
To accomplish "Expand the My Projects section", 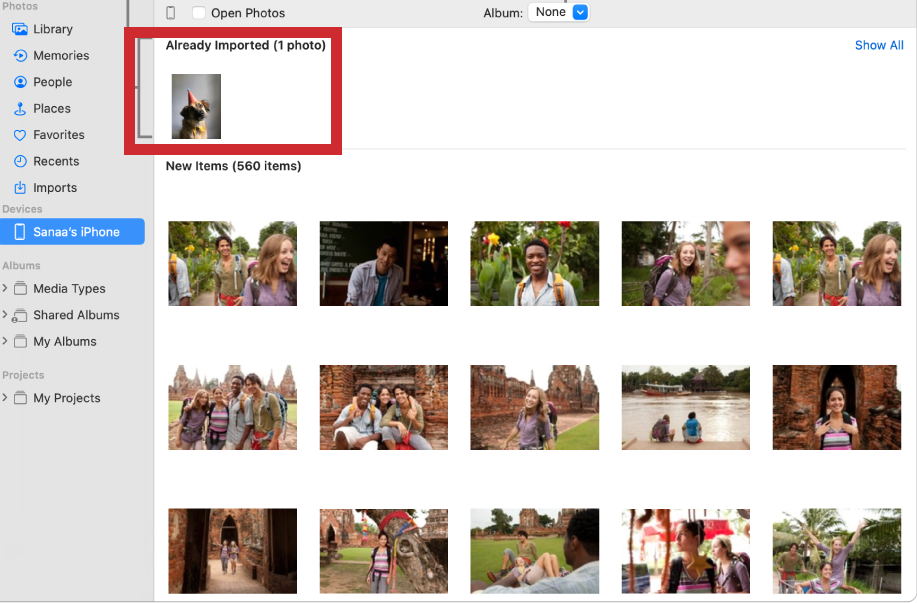I will (x=5, y=398).
